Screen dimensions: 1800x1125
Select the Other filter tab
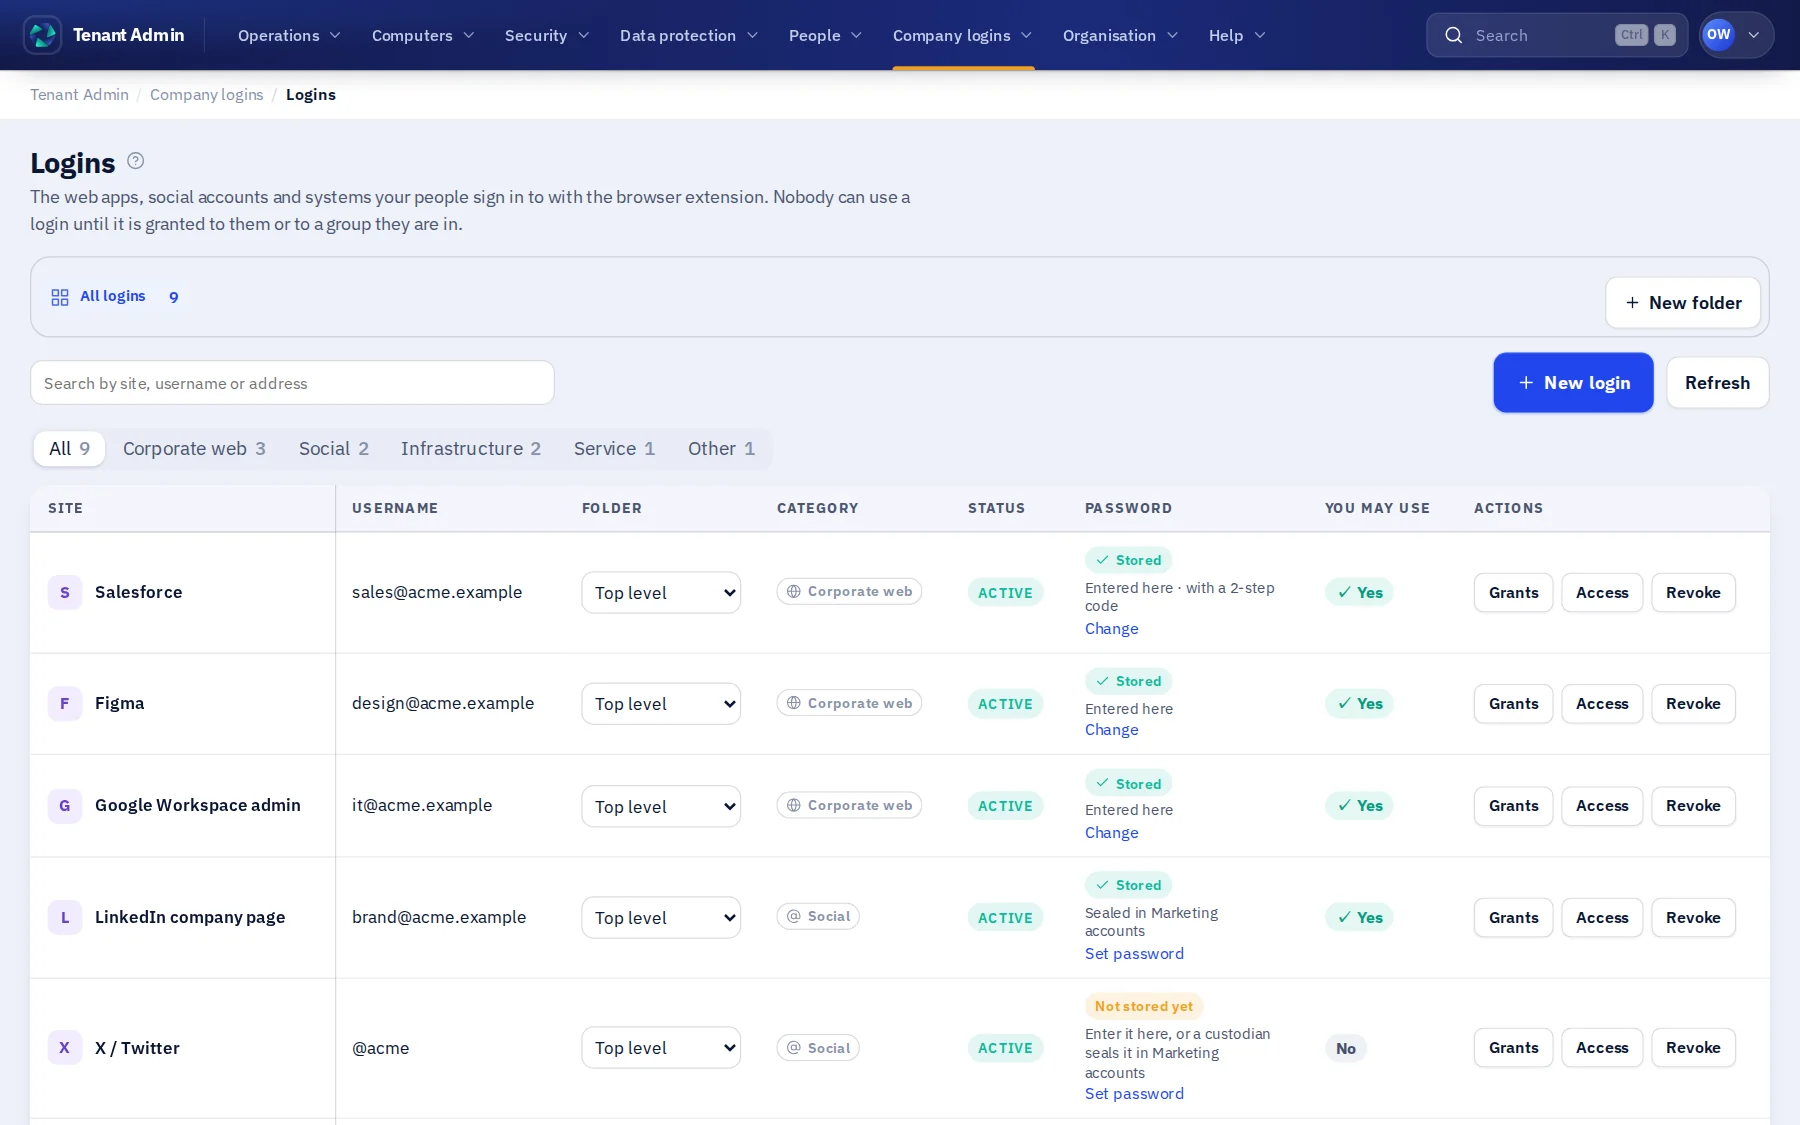pyautogui.click(x=721, y=448)
